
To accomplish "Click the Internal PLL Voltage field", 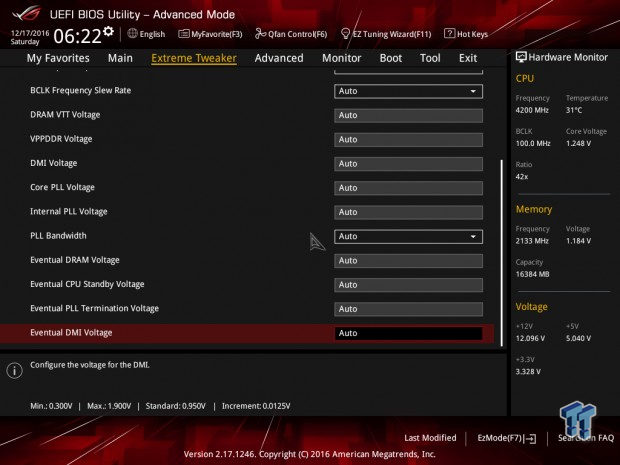I will pos(408,212).
